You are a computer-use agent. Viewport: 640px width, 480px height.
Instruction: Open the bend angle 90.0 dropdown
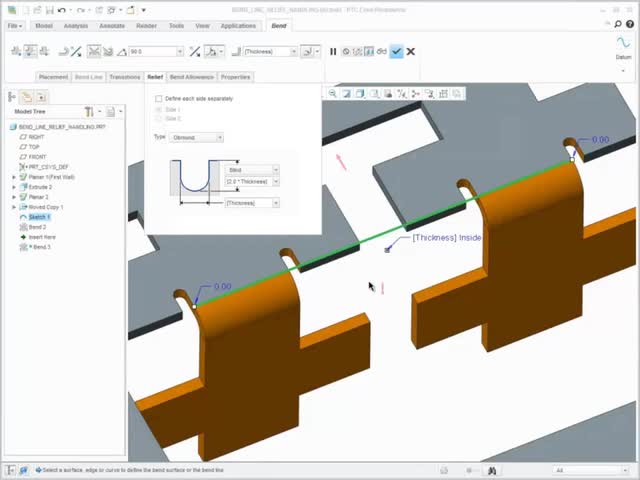point(180,51)
